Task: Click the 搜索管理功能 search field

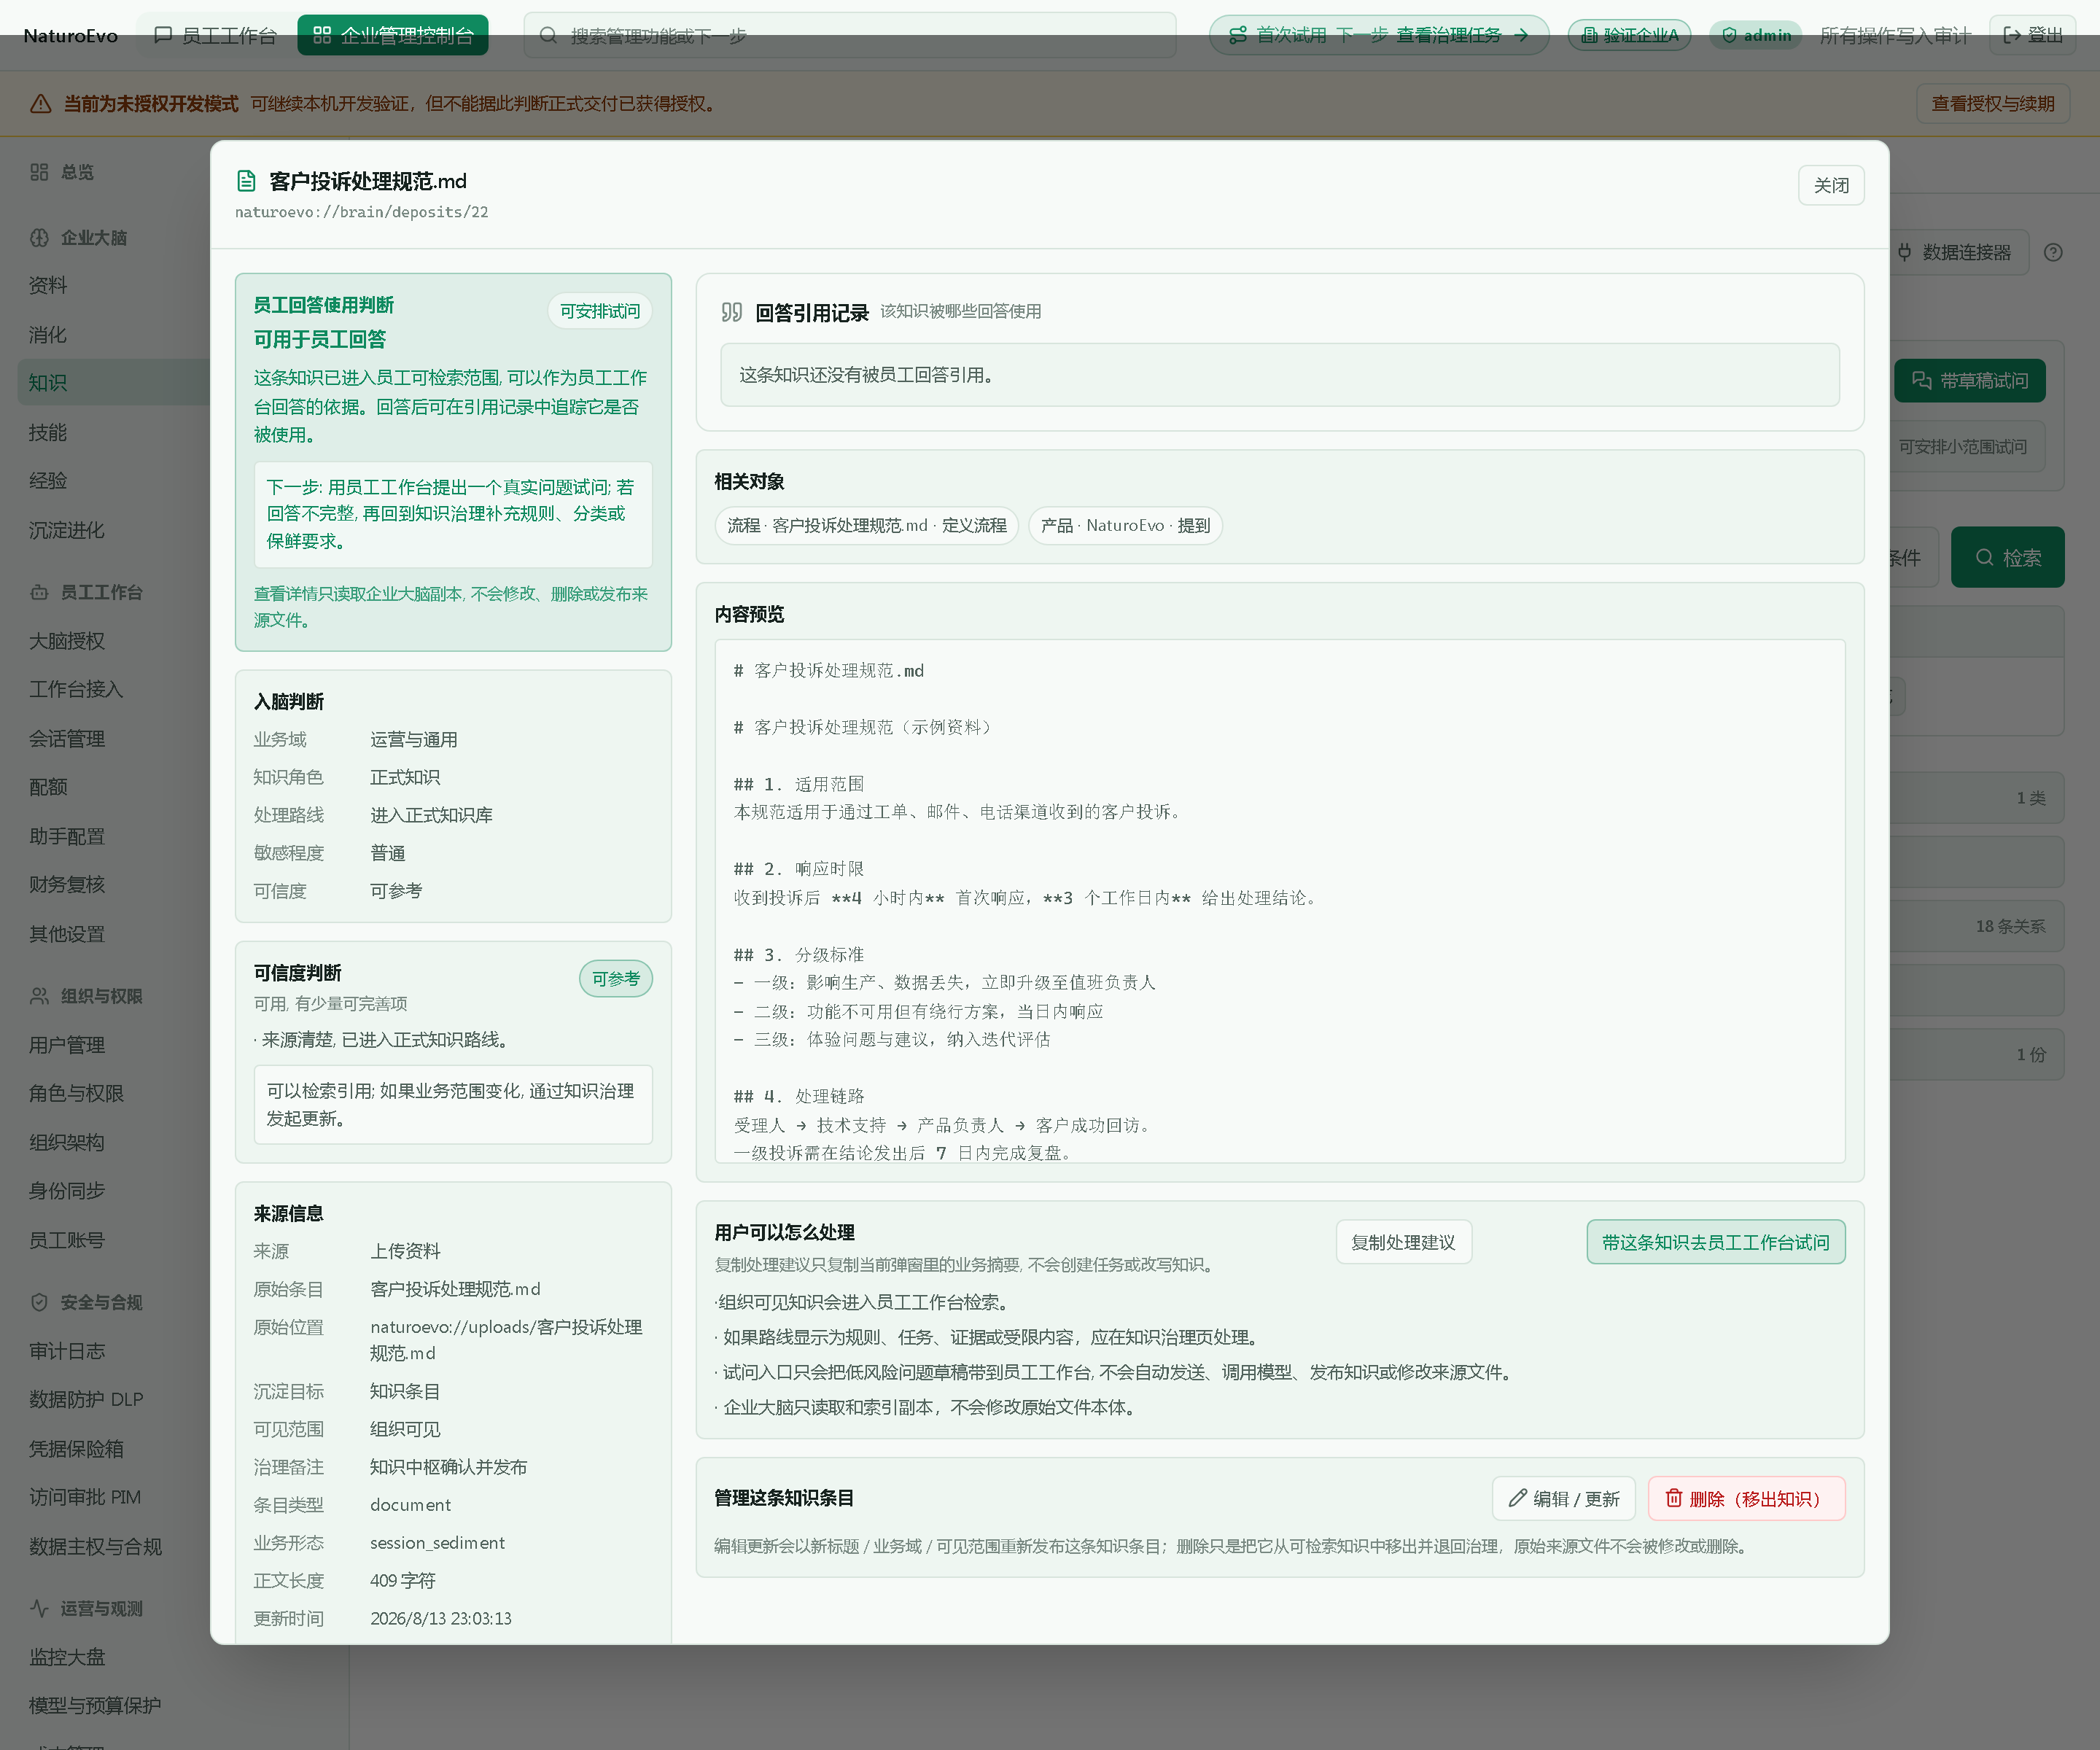Action: click(849, 35)
